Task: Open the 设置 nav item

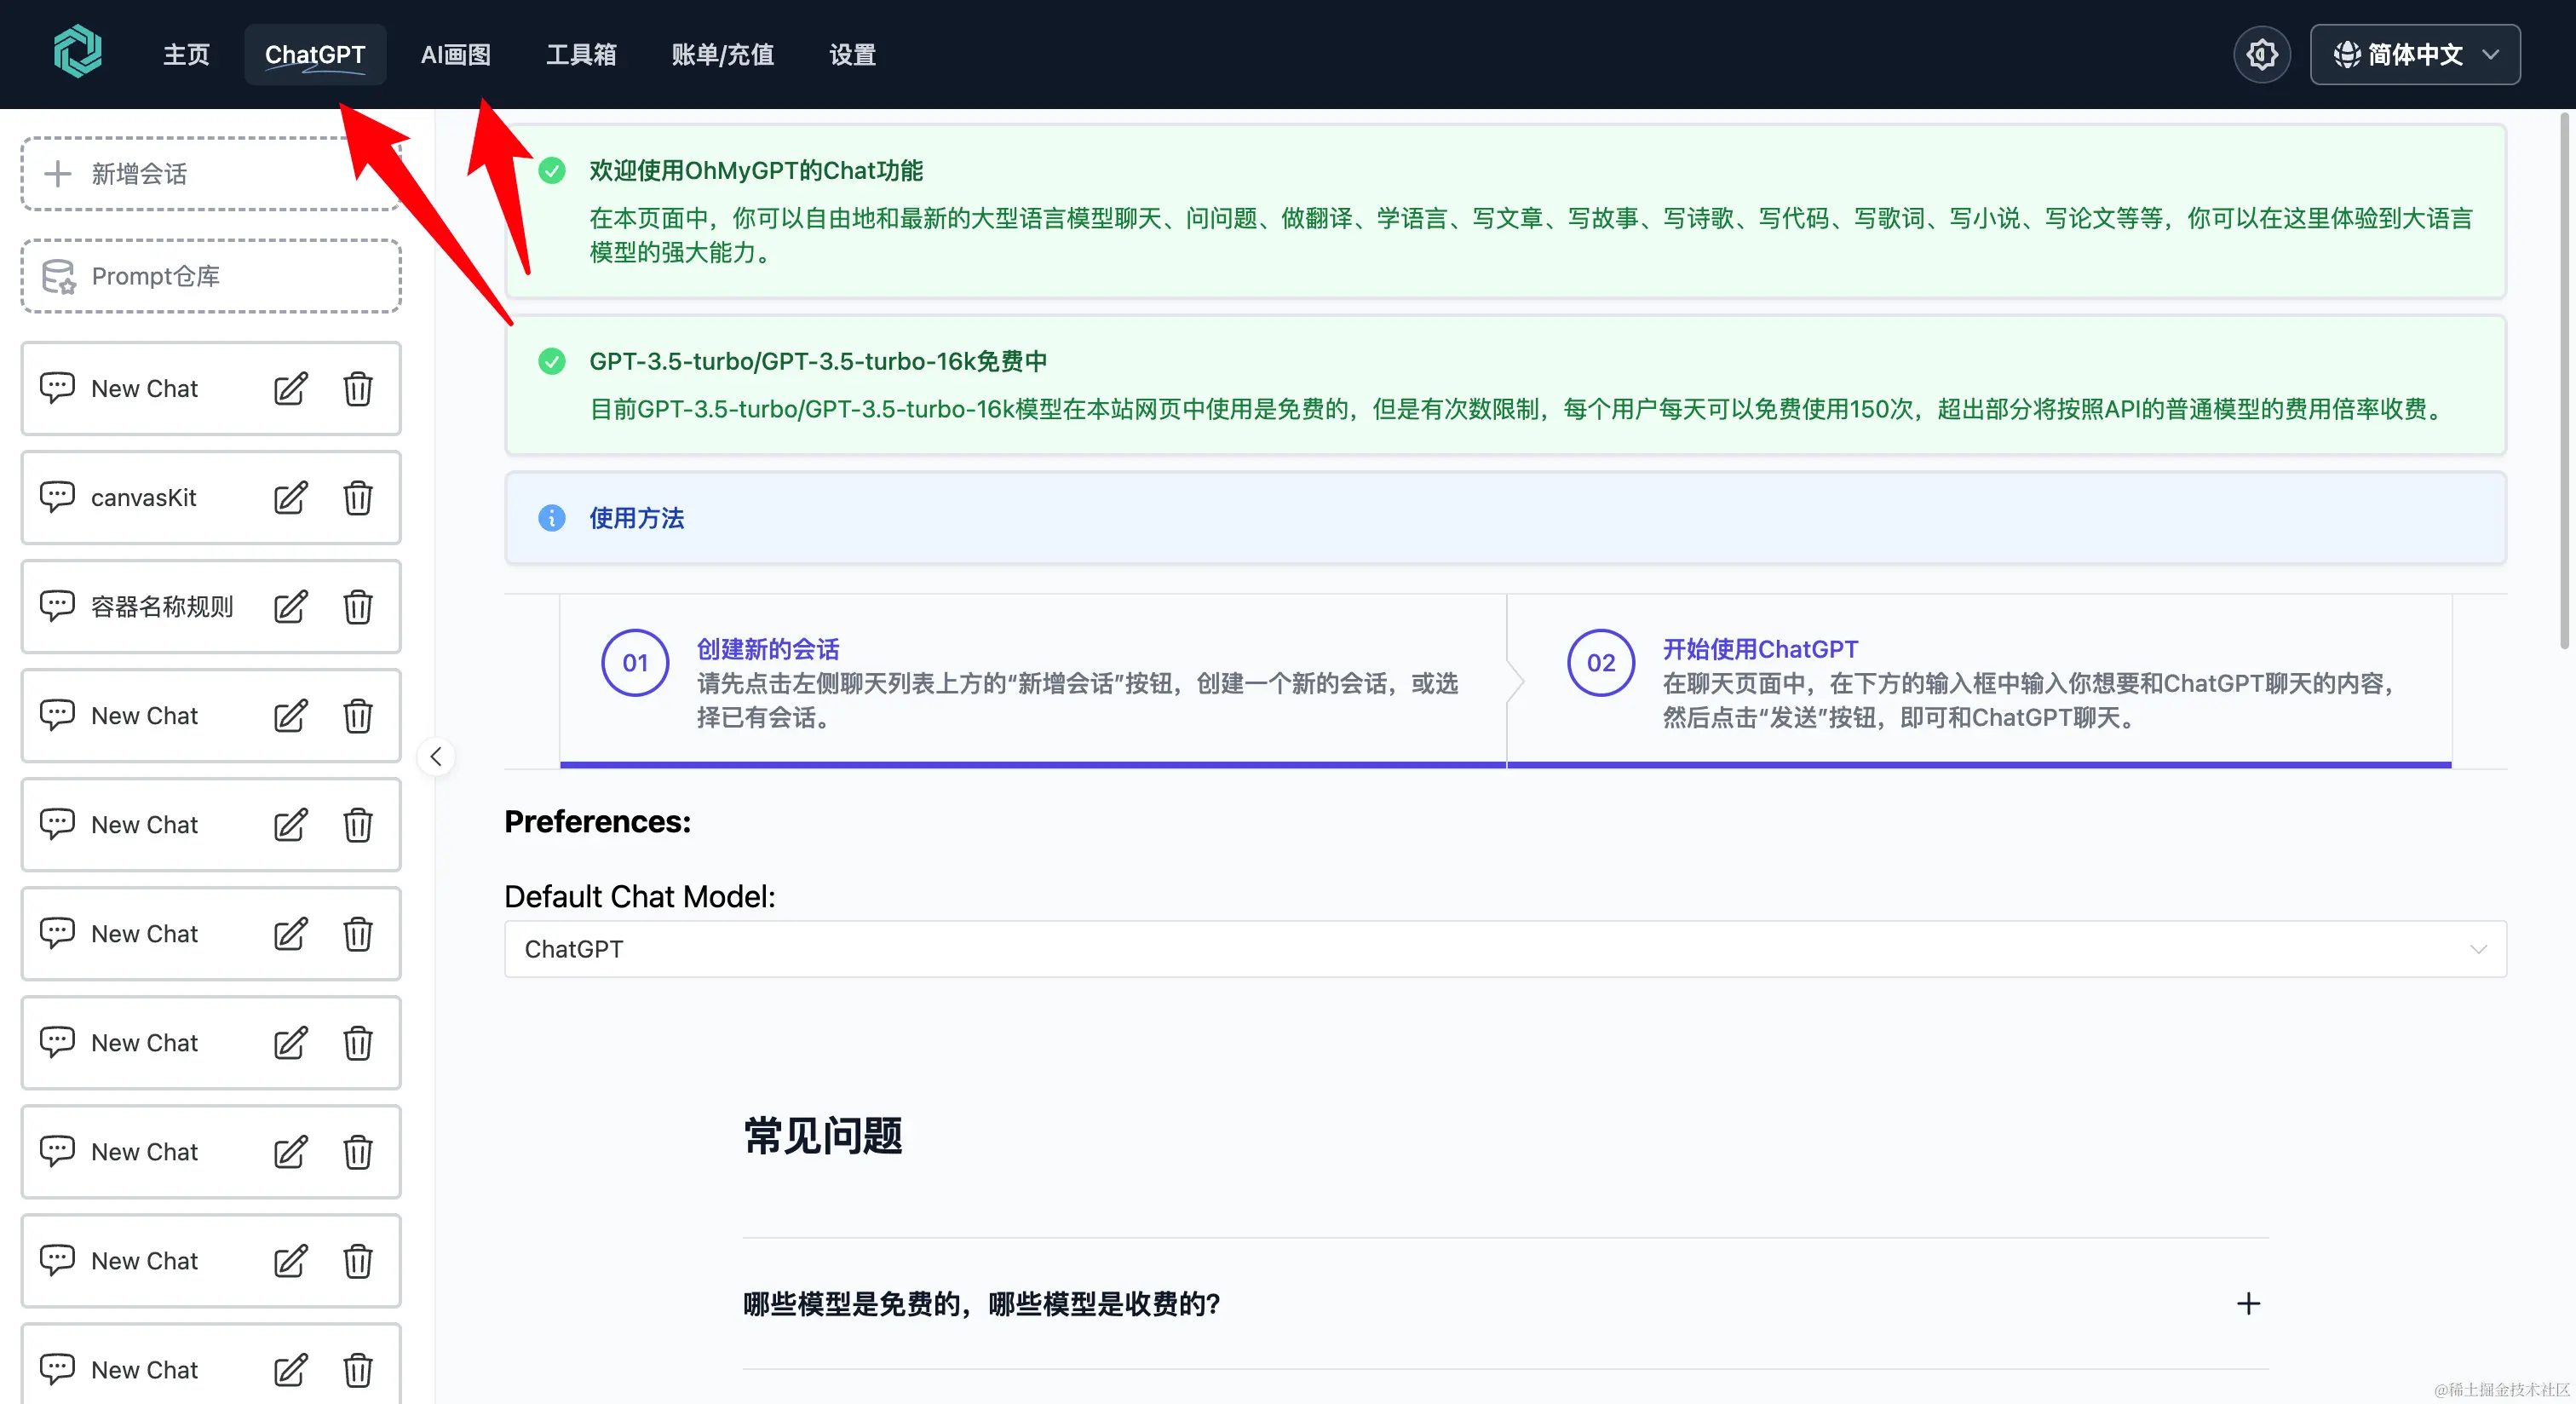Action: click(853, 55)
